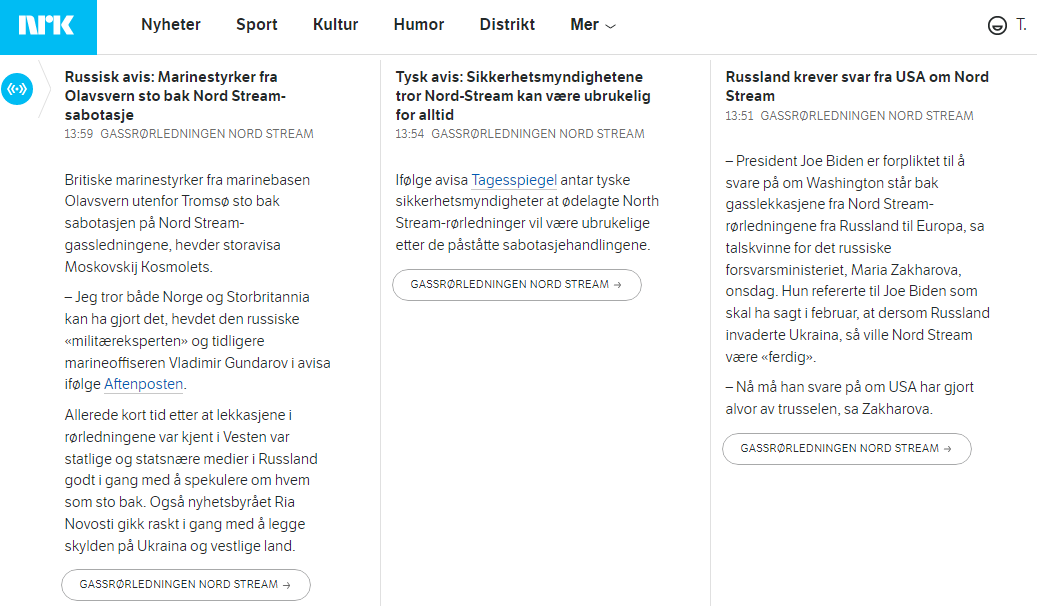Select Kultur in the navigation bar
Image resolution: width=1037 pixels, height=606 pixels.
pos(335,25)
